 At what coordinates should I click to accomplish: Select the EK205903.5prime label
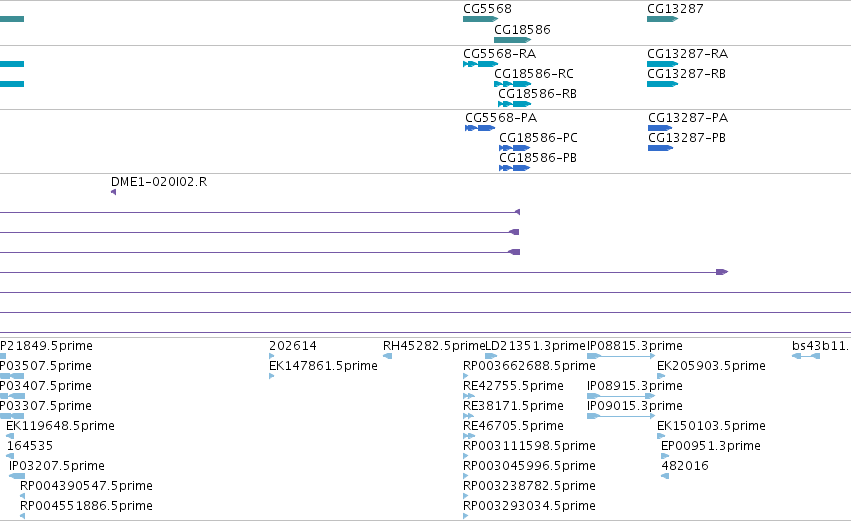[x=711, y=366]
